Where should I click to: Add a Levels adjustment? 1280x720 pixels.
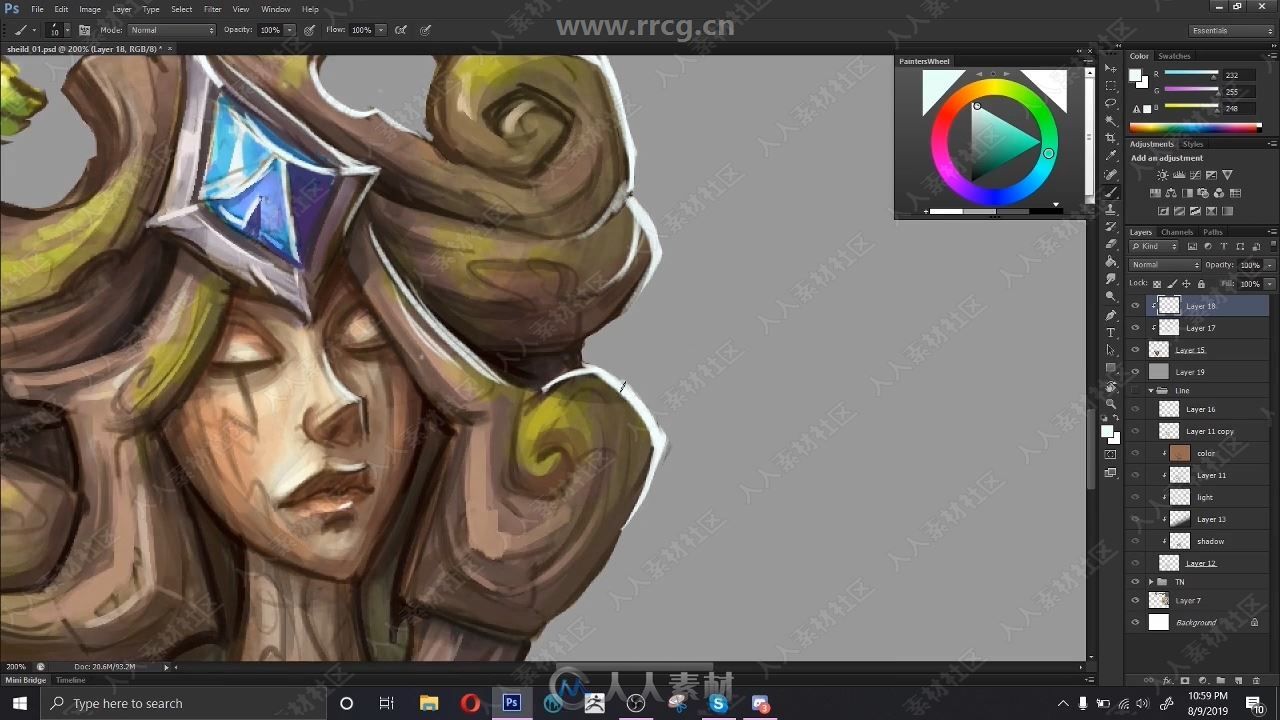point(1179,175)
